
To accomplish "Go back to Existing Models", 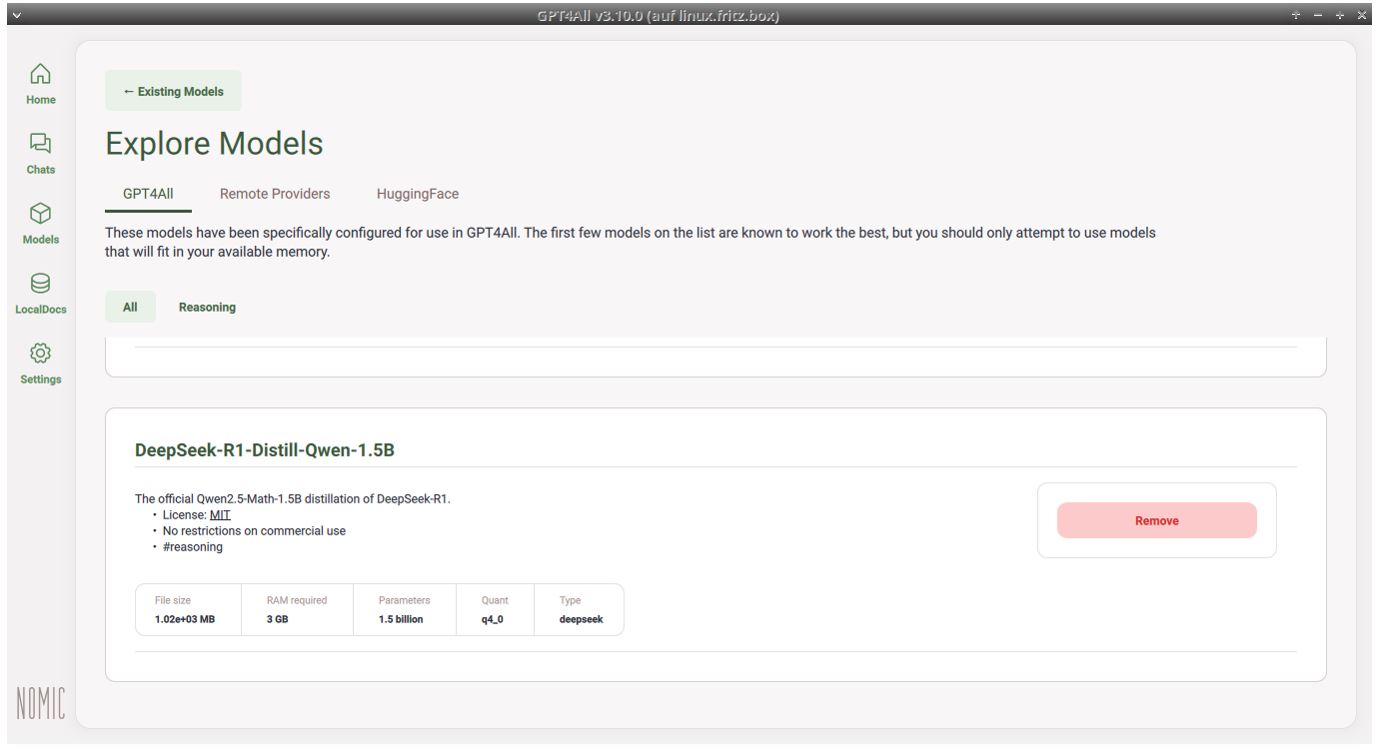I will coord(173,91).
